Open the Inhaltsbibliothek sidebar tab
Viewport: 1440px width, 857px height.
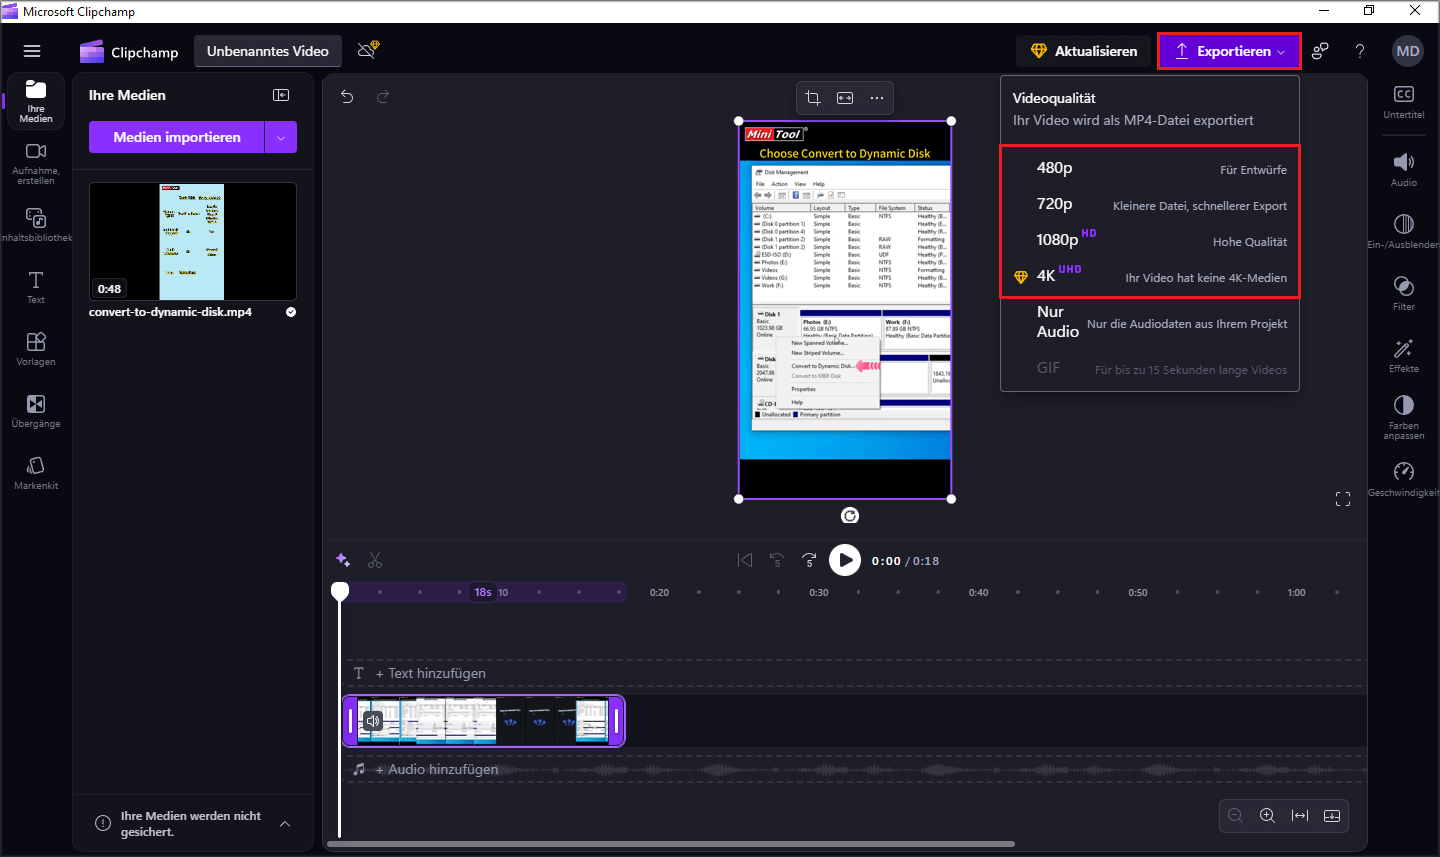point(36,225)
